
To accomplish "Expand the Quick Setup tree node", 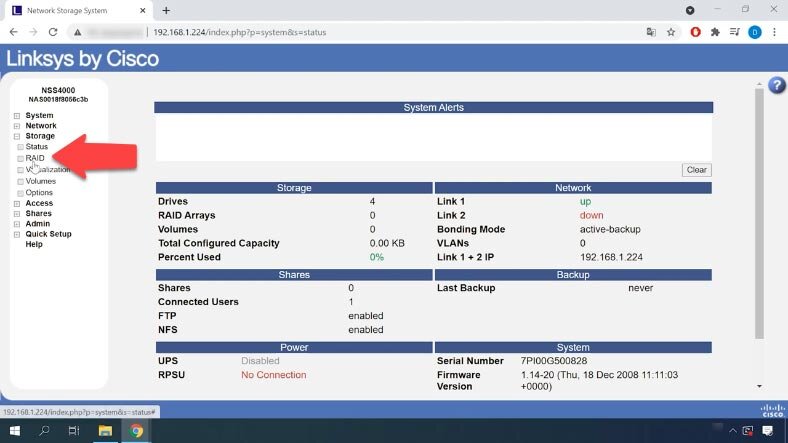I will pyautogui.click(x=17, y=234).
